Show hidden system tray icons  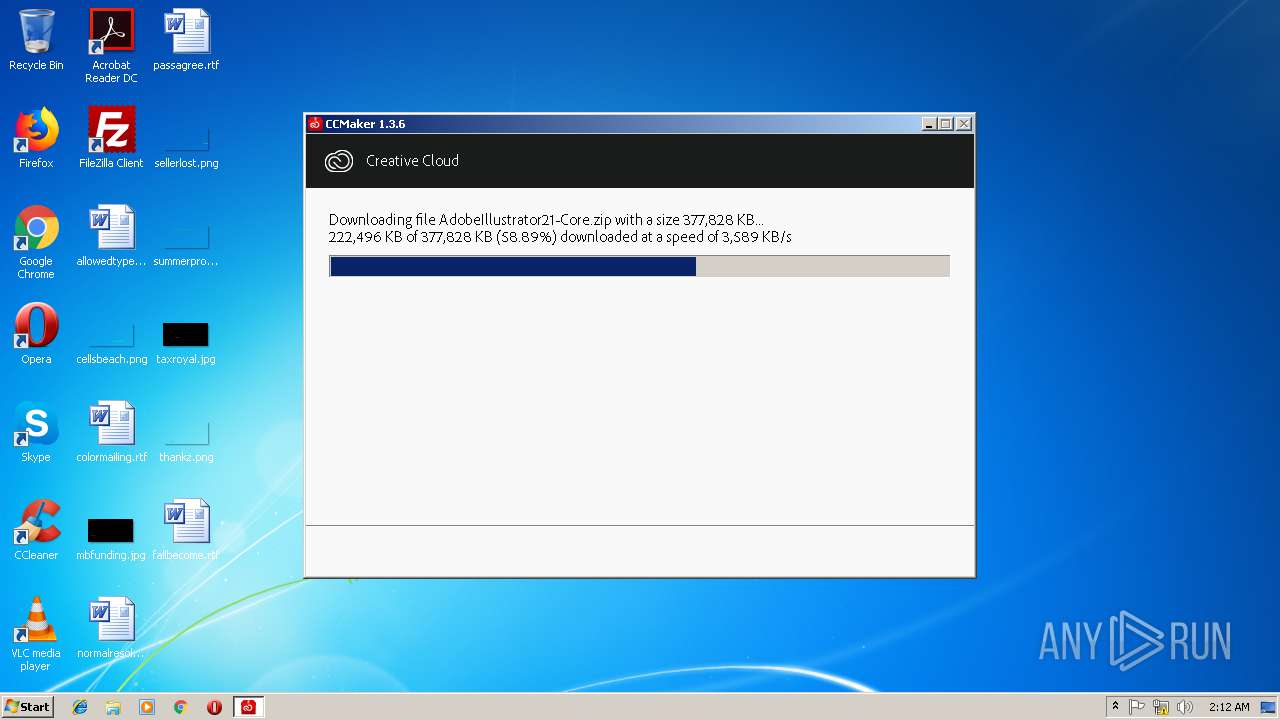(x=1115, y=707)
